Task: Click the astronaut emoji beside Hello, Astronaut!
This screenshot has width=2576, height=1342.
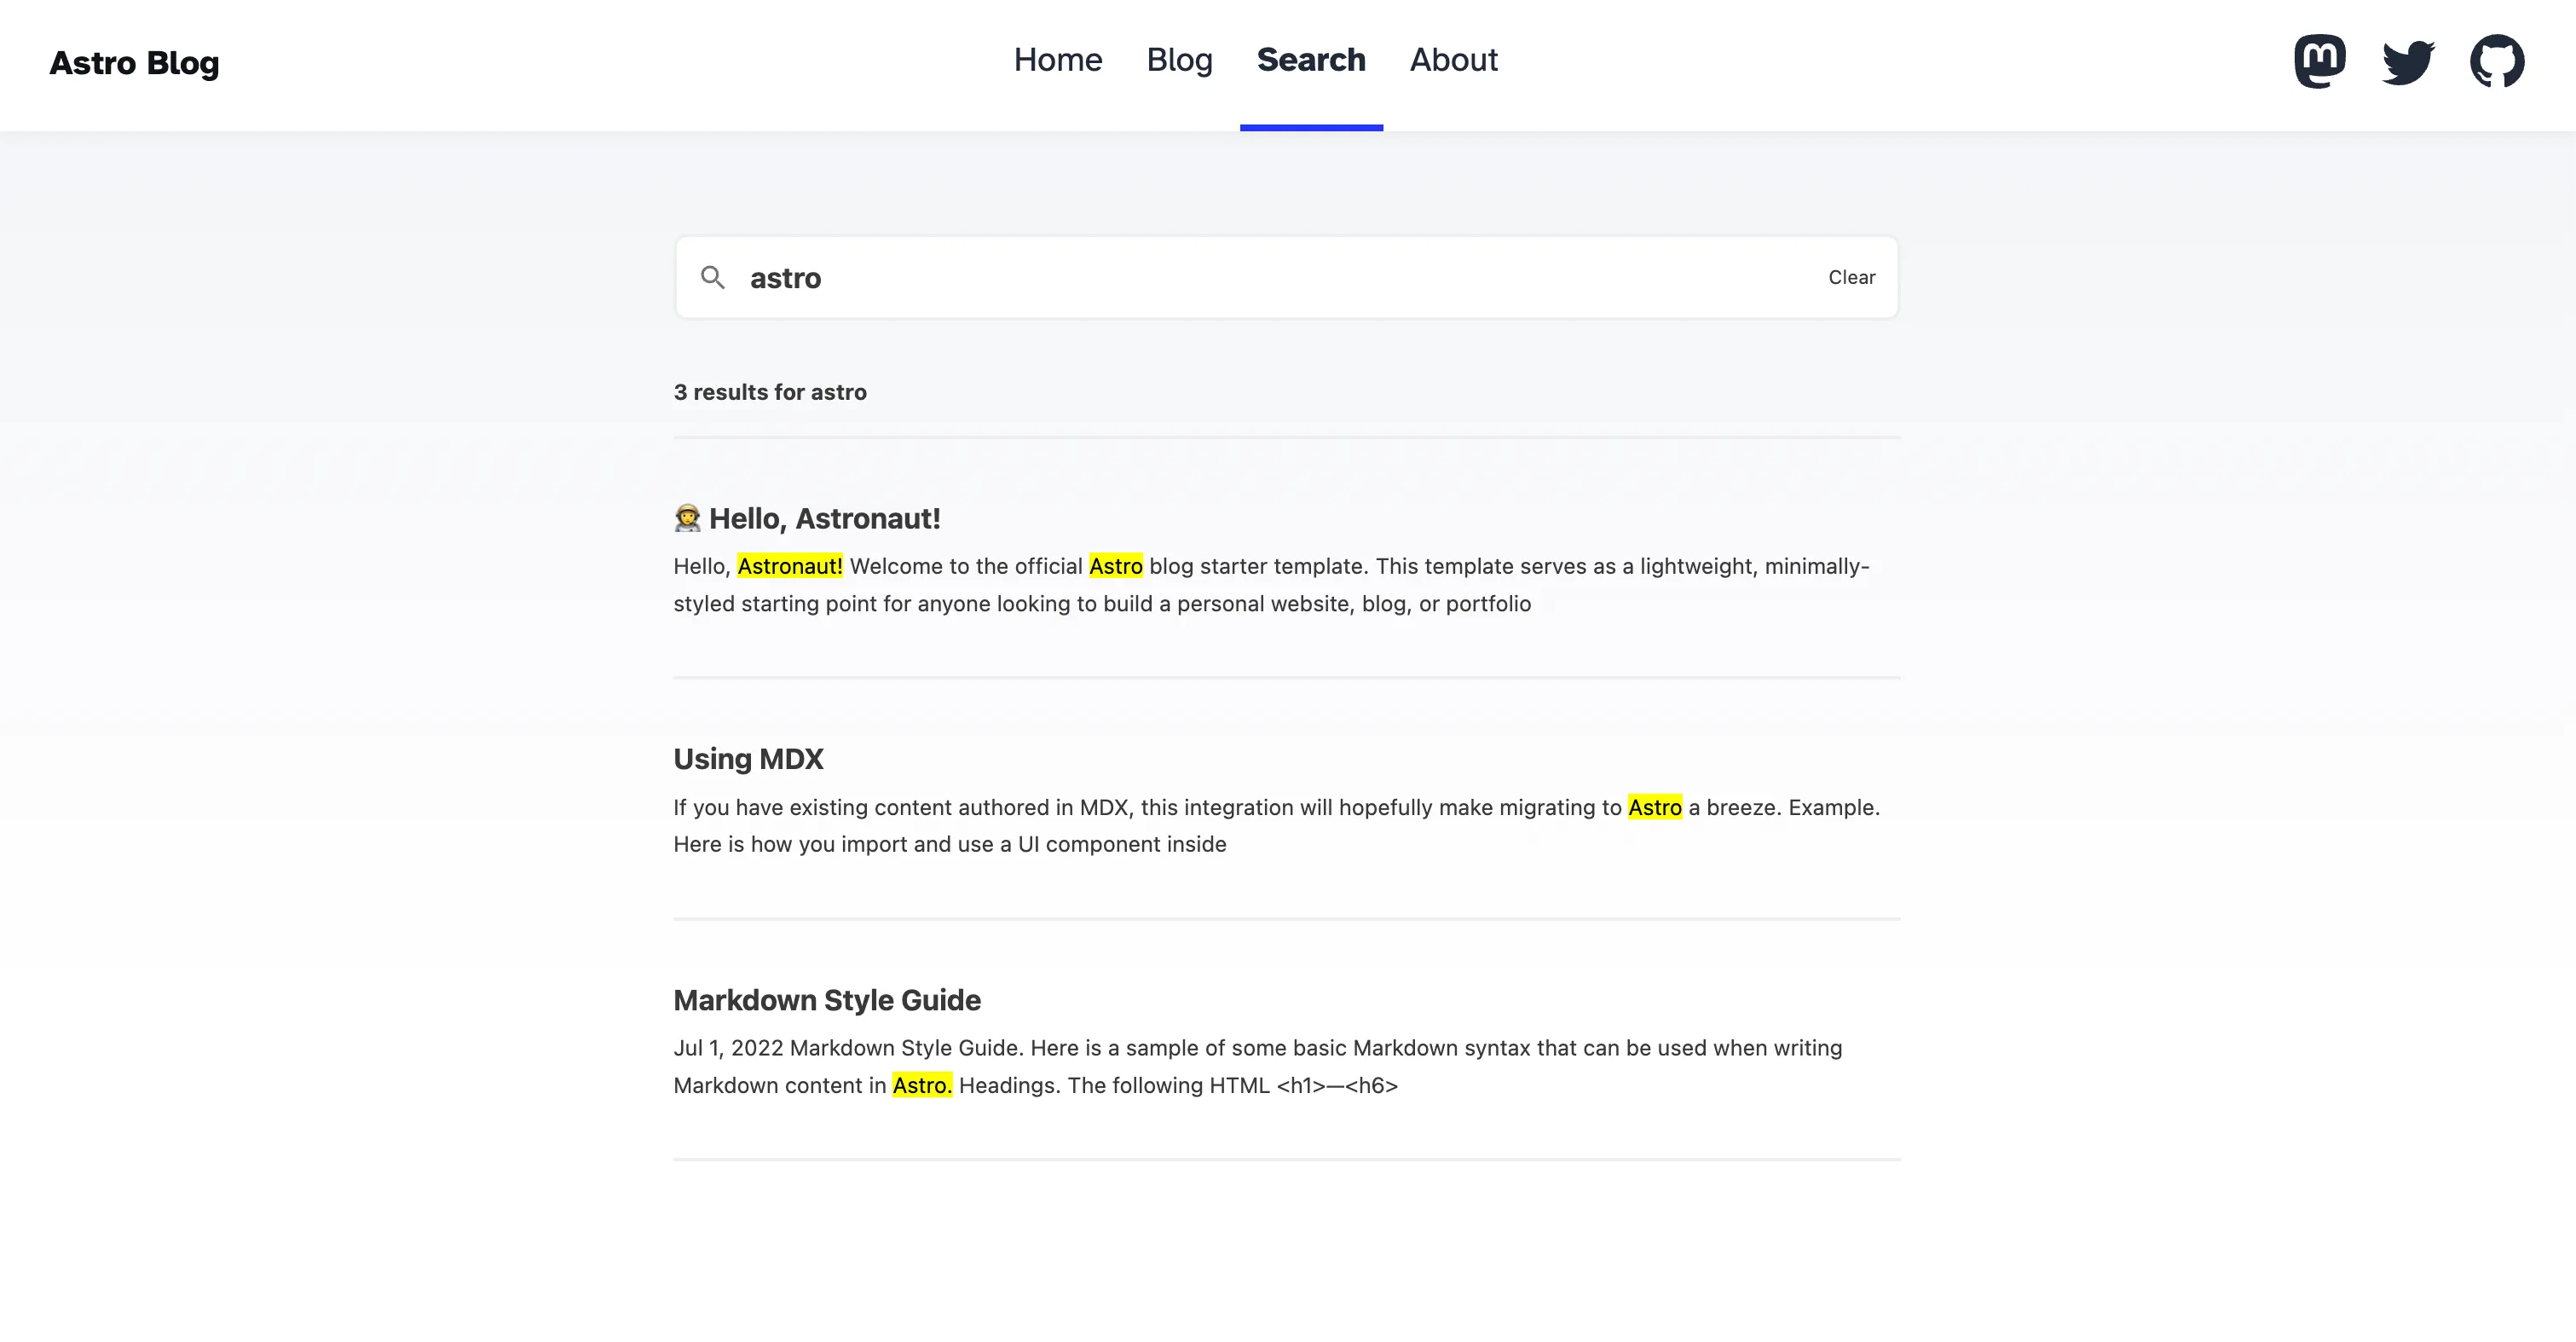Action: [685, 518]
